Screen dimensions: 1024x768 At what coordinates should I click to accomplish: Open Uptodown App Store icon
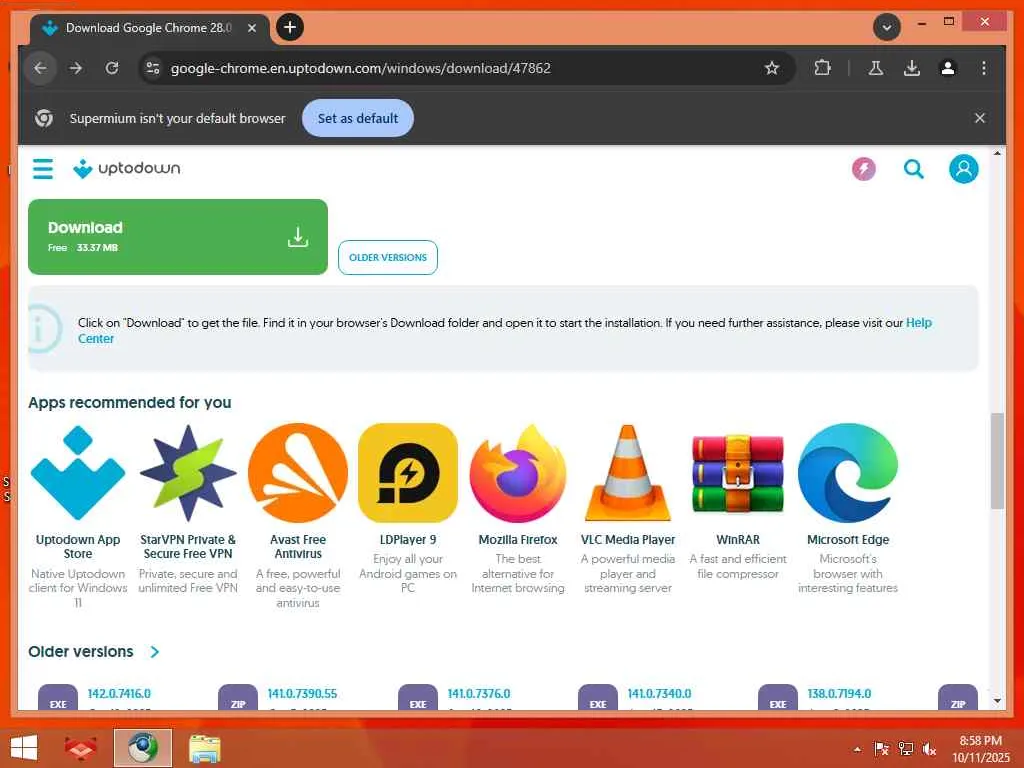(x=78, y=473)
